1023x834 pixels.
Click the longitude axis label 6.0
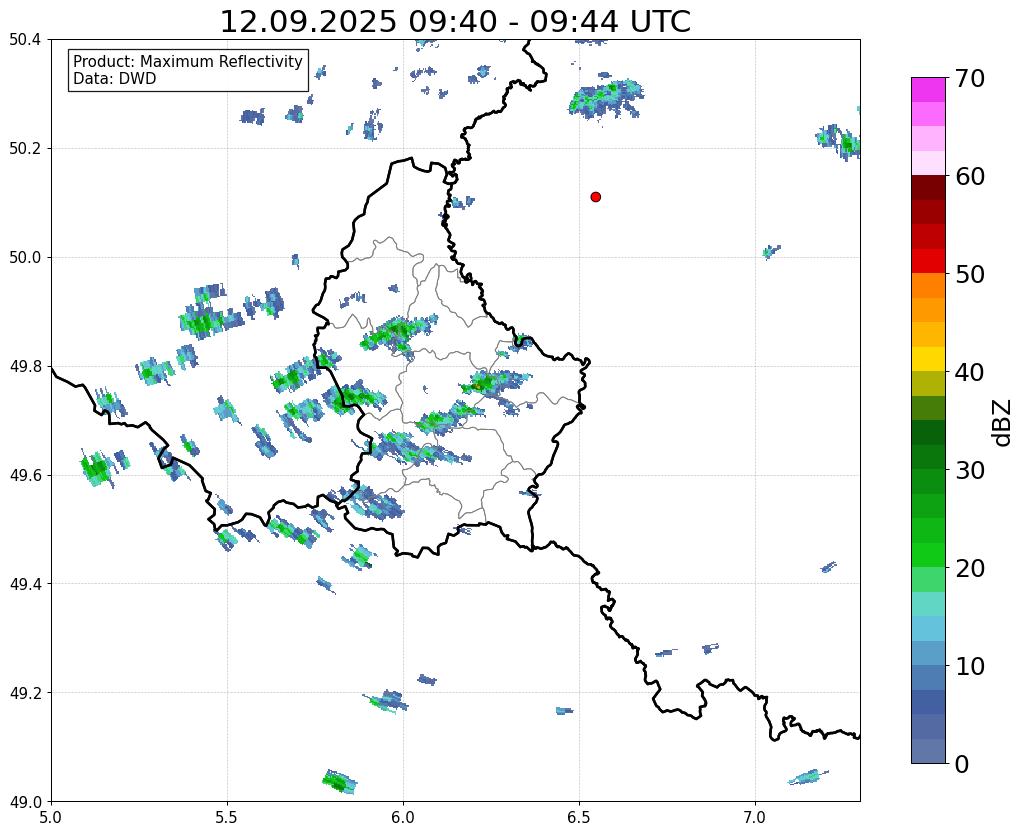click(x=403, y=817)
